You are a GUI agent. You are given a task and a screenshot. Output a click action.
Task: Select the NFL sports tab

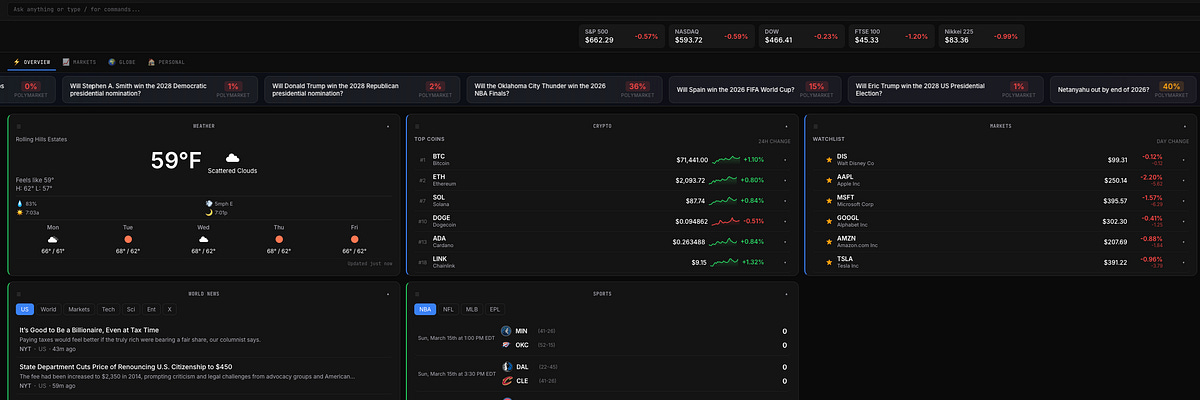tap(448, 310)
